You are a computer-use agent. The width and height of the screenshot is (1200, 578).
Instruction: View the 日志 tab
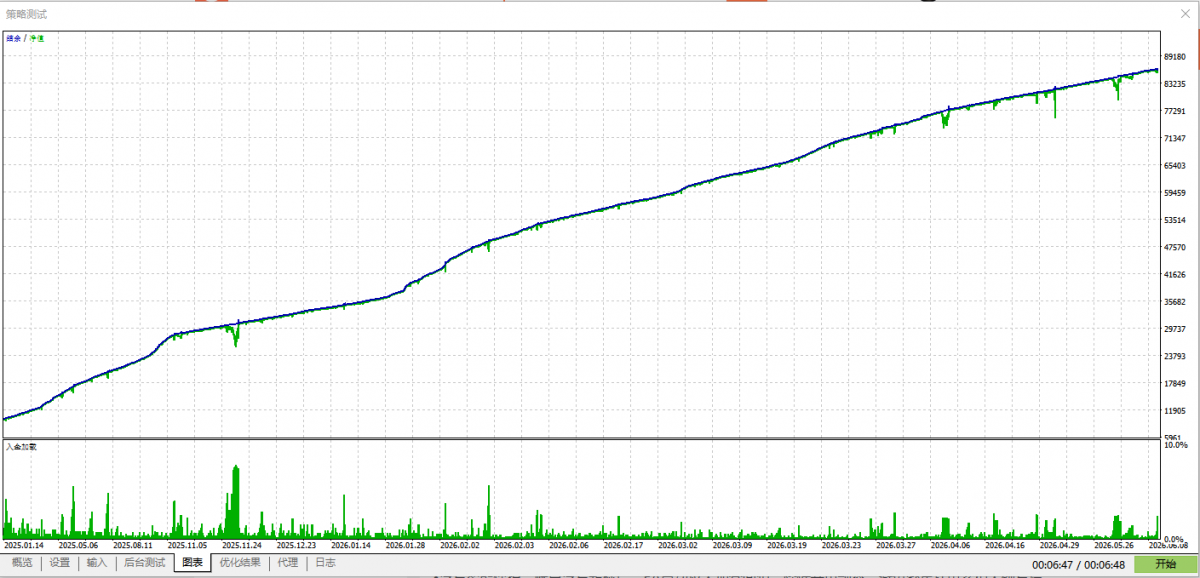pos(325,563)
